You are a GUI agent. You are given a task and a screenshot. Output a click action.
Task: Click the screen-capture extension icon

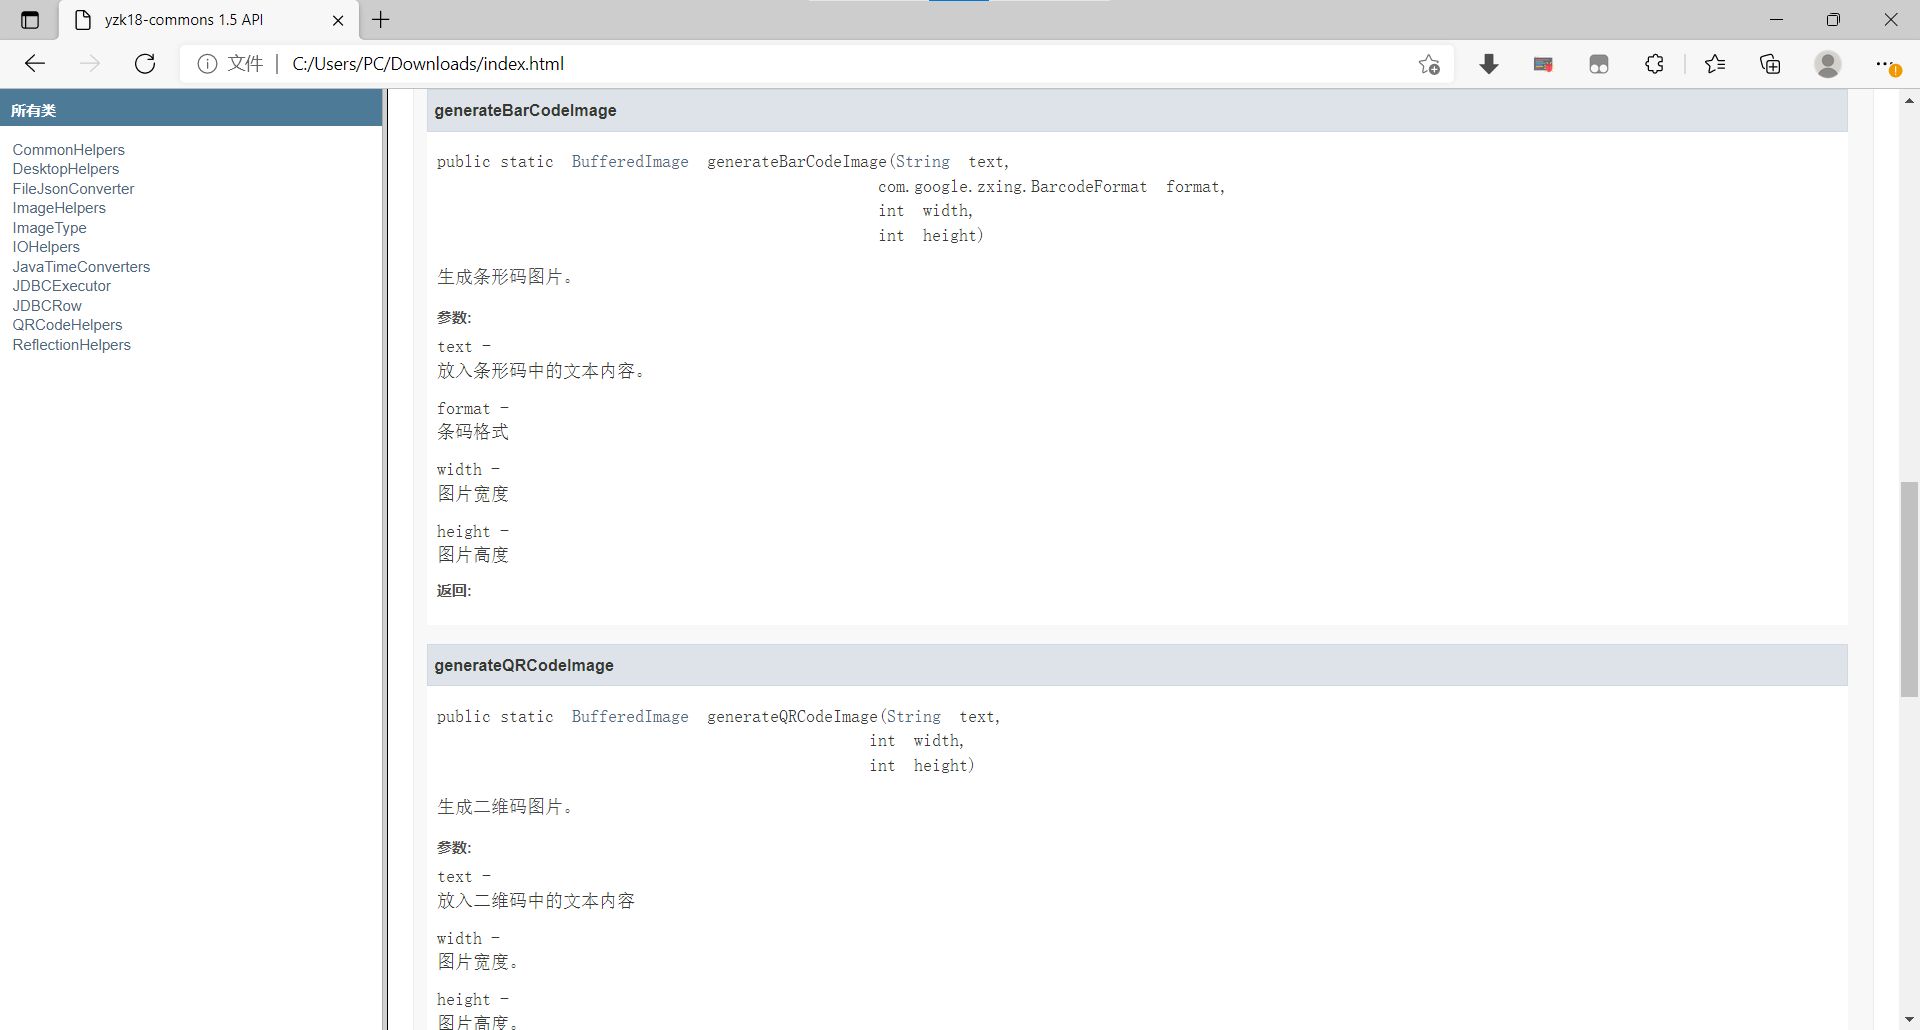[1543, 63]
